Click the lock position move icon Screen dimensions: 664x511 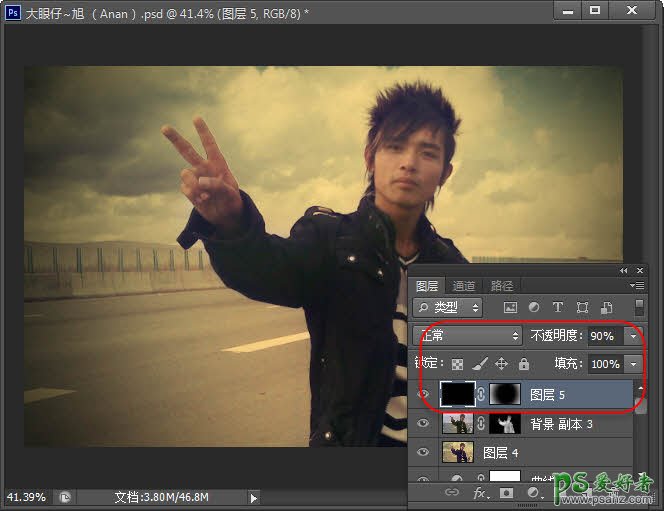point(502,365)
